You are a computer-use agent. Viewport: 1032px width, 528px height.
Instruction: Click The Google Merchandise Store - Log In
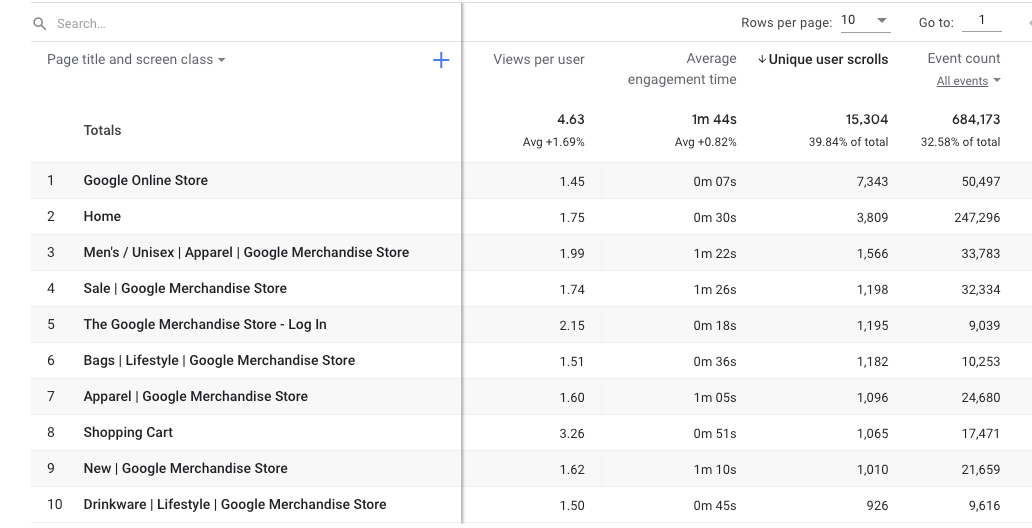pyautogui.click(x=205, y=325)
